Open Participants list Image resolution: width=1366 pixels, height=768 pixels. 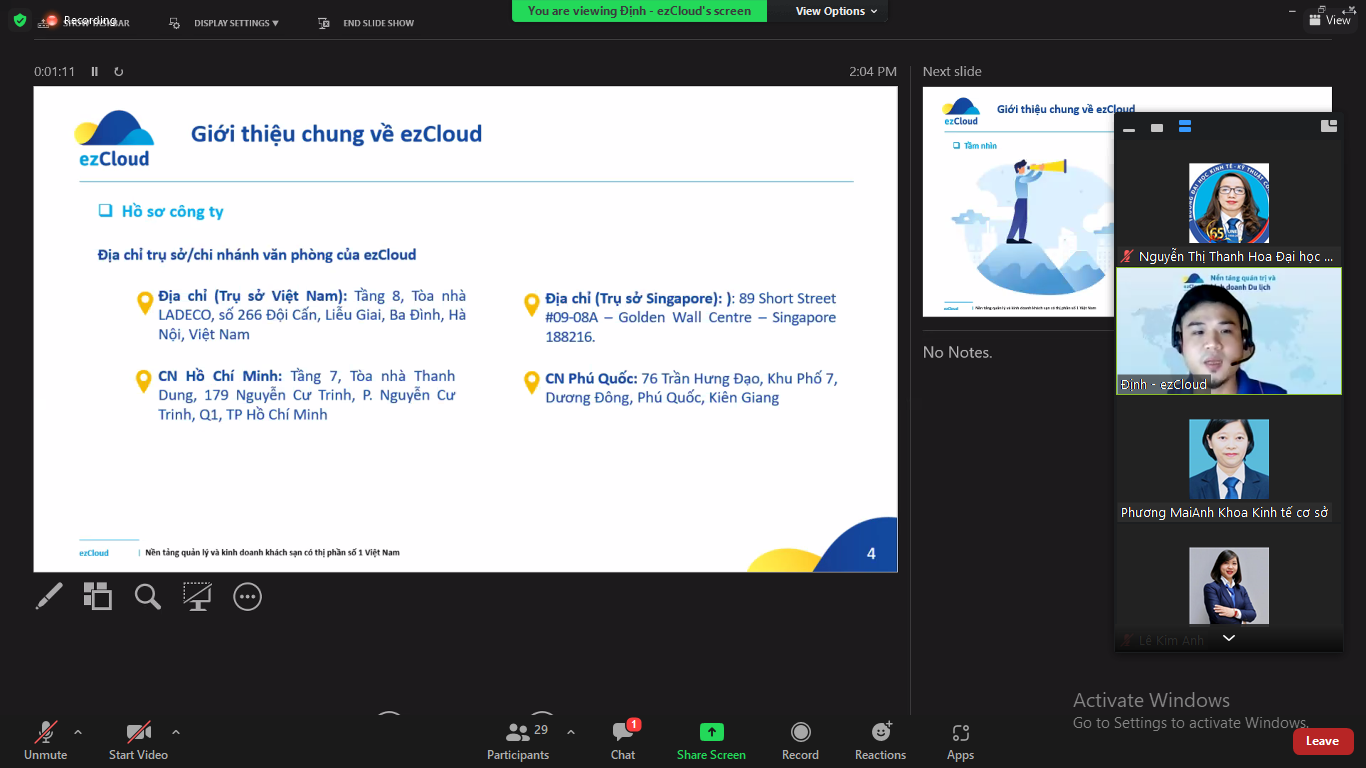tap(518, 740)
